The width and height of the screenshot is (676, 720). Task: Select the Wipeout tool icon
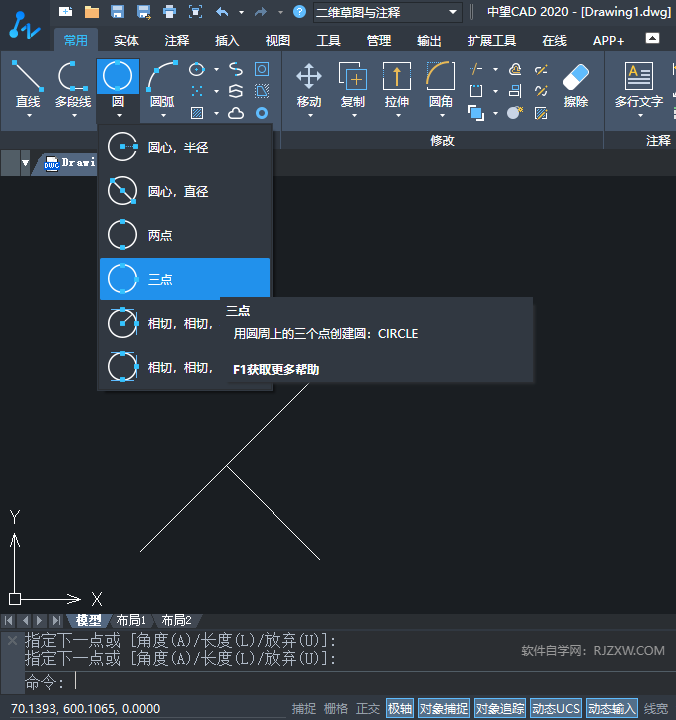click(262, 91)
